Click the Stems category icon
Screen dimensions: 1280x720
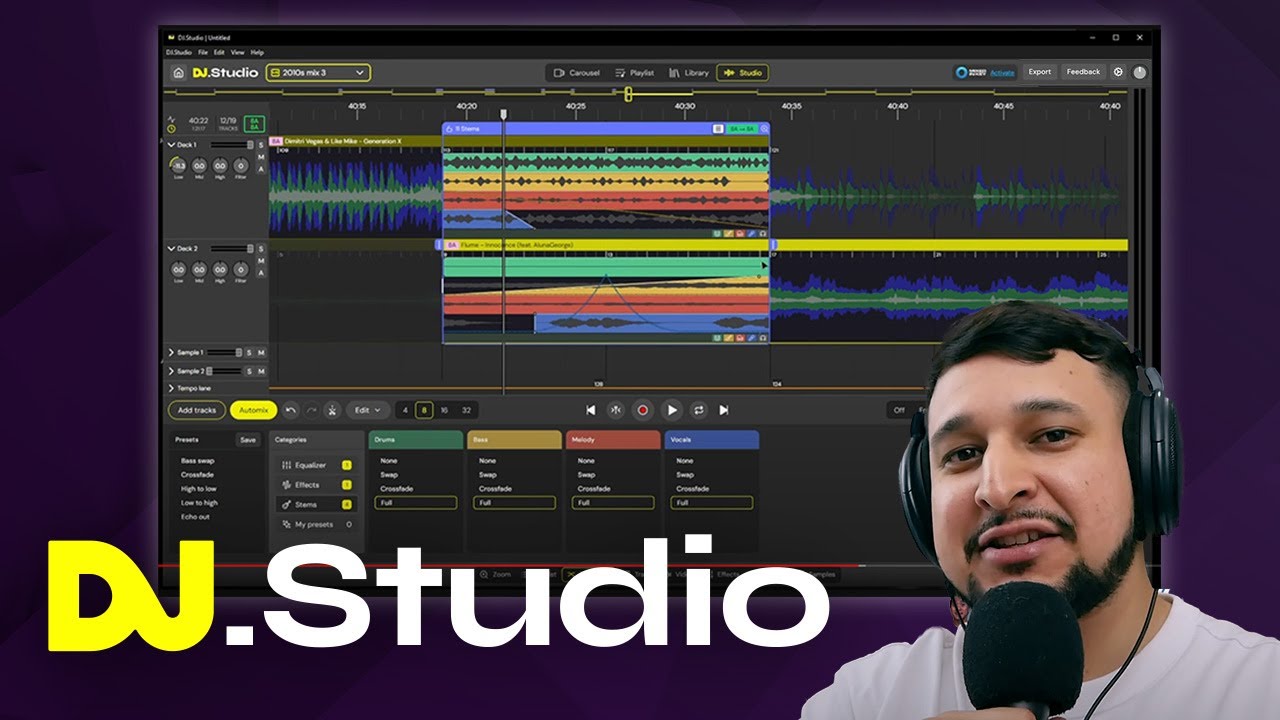tap(286, 505)
